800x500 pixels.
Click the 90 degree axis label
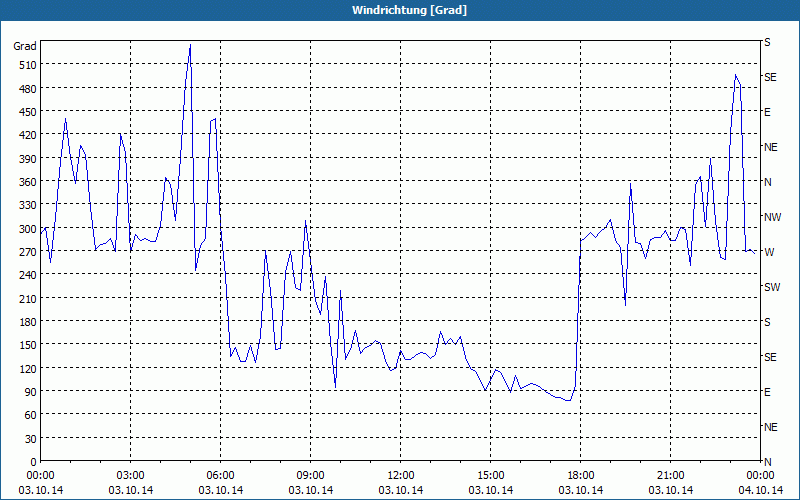click(31, 392)
